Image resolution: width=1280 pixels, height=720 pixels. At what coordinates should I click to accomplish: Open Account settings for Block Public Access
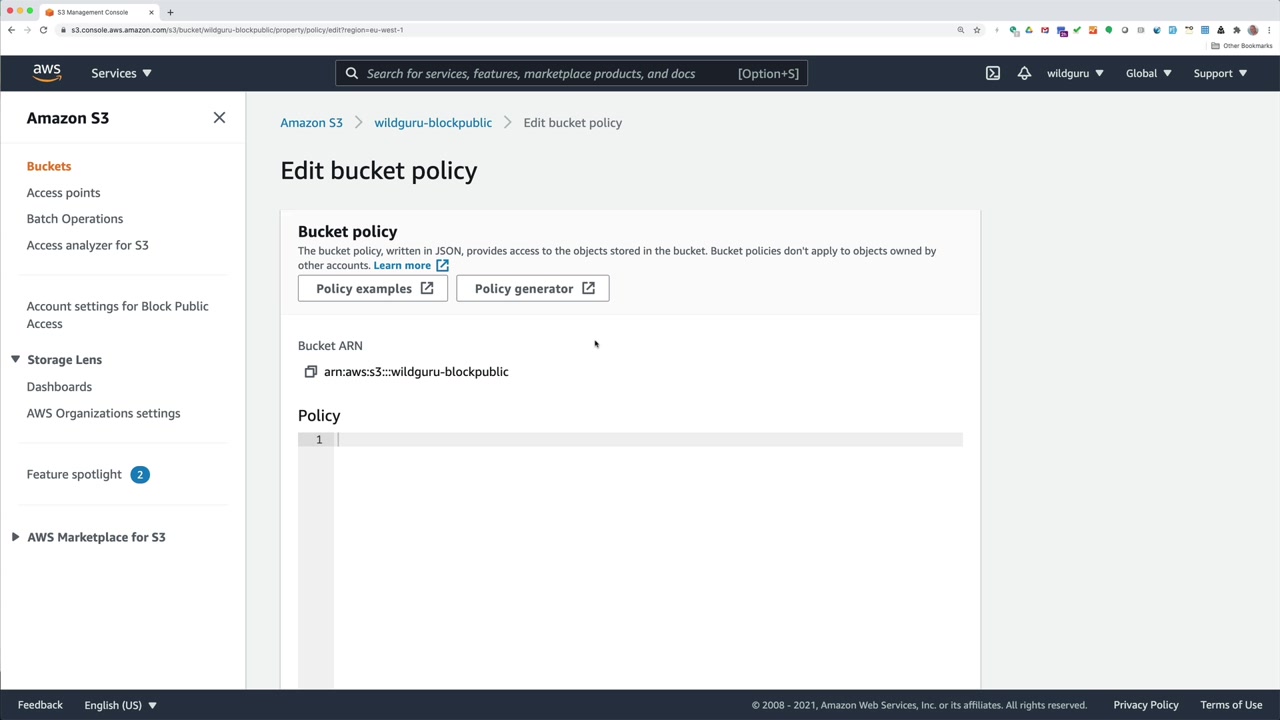coord(117,315)
